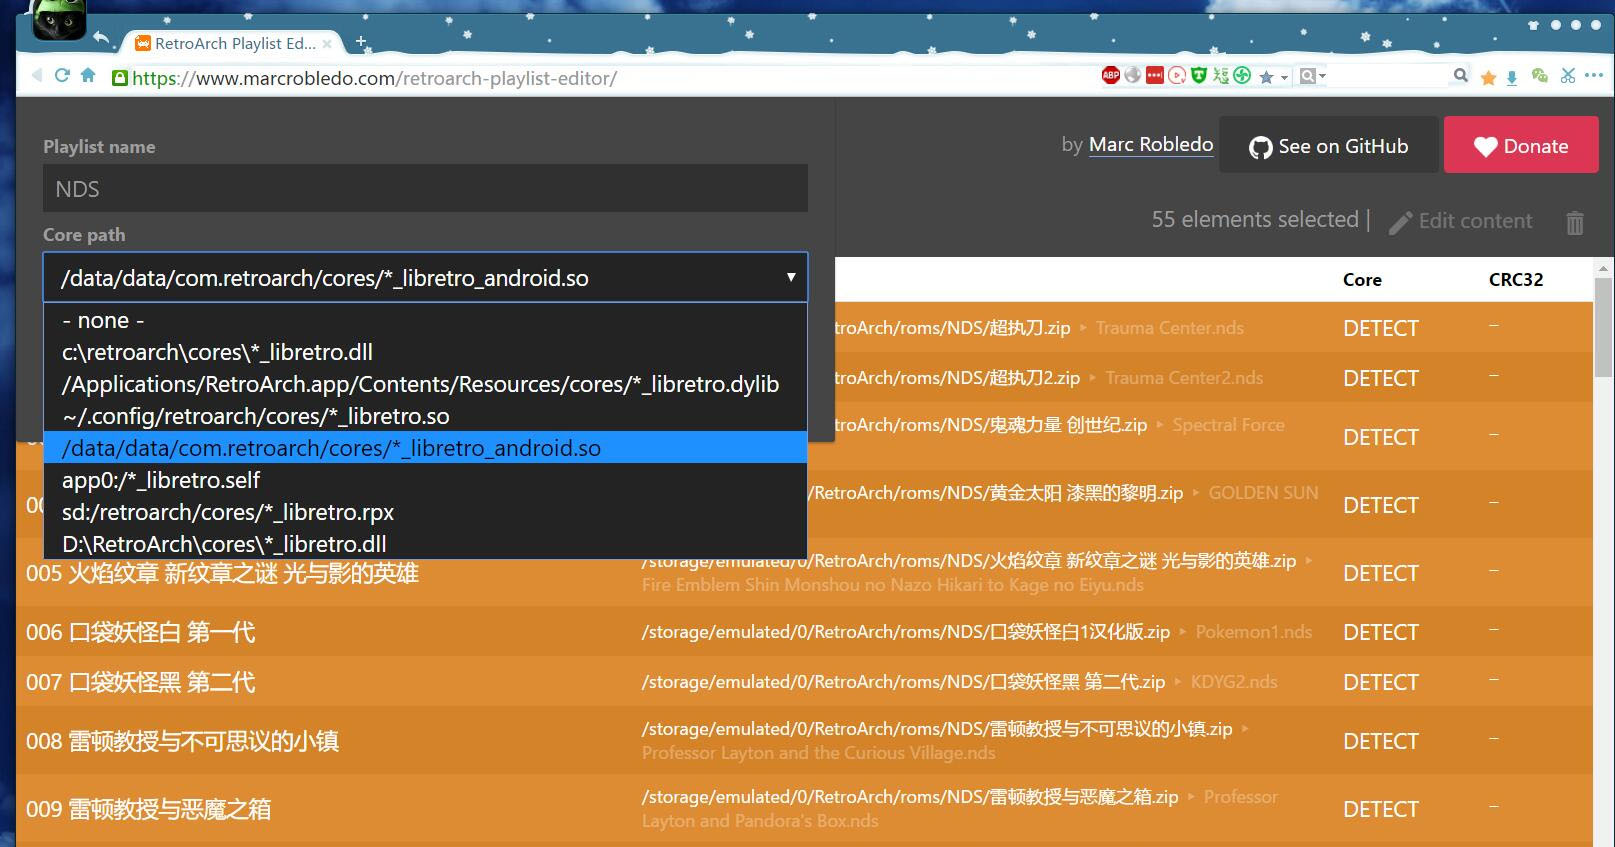Click DETECT for Pandora's Box row
The height and width of the screenshot is (847, 1615).
coord(1380,809)
